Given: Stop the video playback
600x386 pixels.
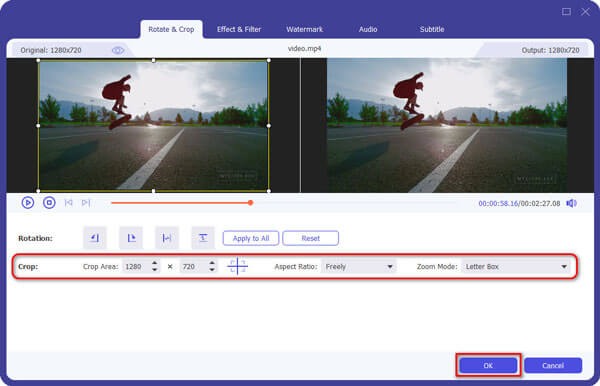Looking at the screenshot, I should click(49, 202).
